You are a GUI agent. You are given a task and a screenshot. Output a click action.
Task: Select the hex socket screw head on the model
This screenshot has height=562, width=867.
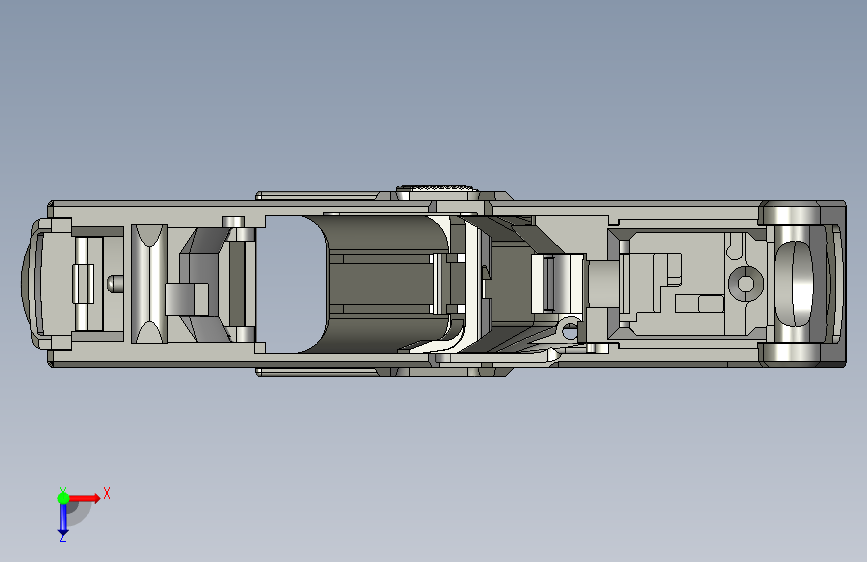coord(746,283)
